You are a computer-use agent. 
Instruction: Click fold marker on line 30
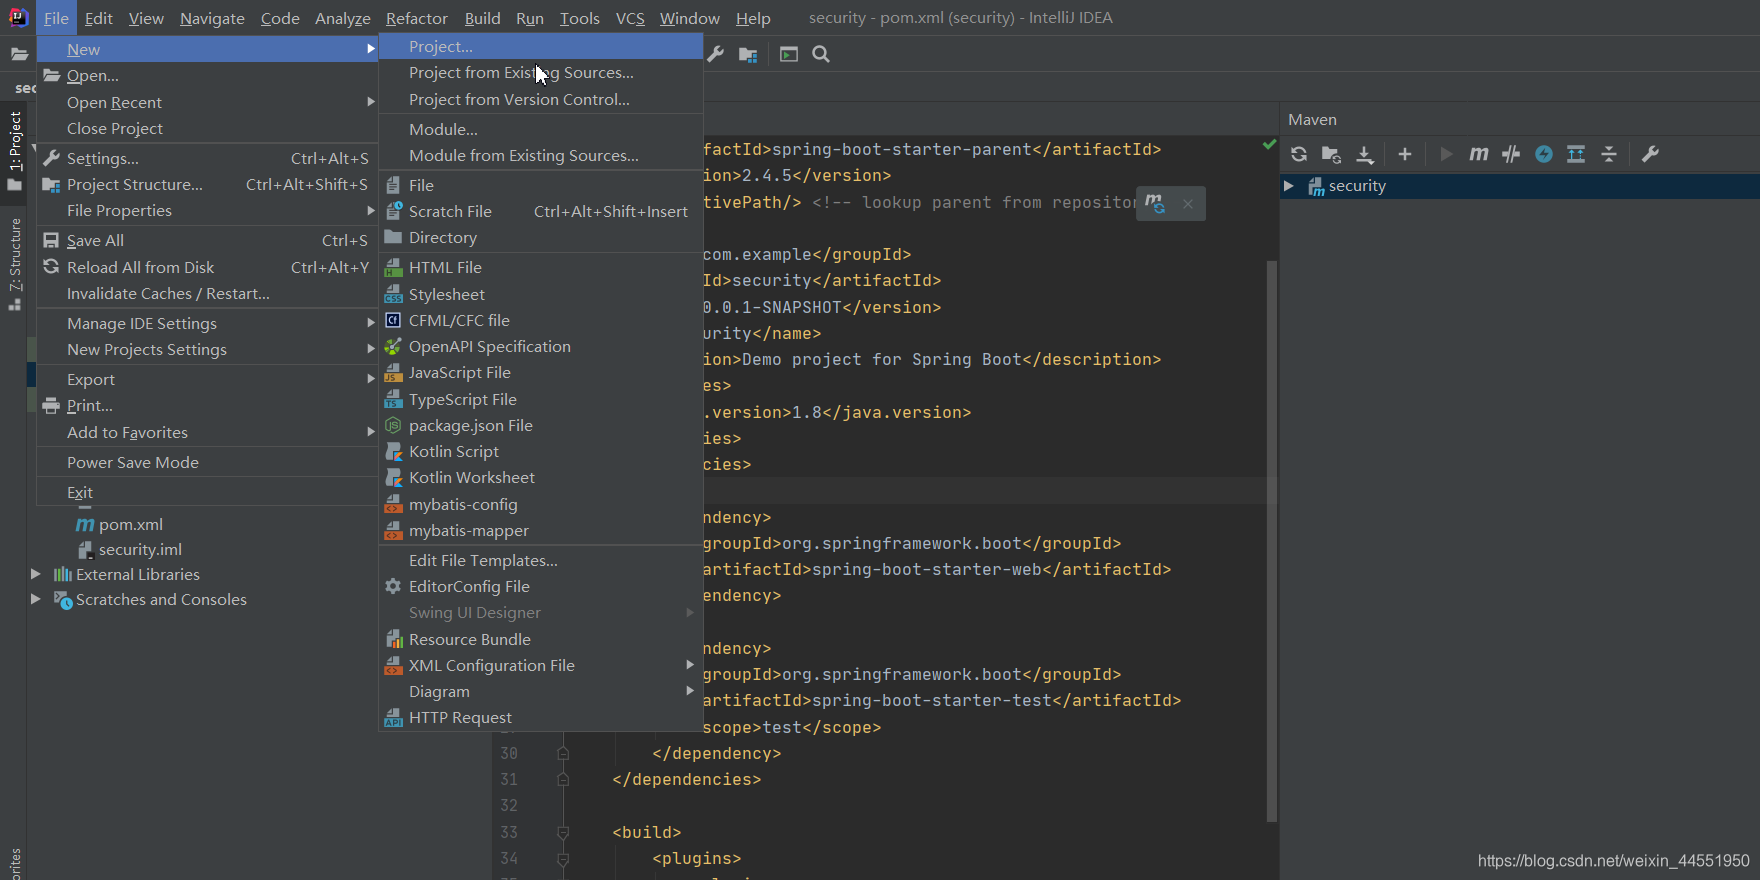pyautogui.click(x=563, y=753)
